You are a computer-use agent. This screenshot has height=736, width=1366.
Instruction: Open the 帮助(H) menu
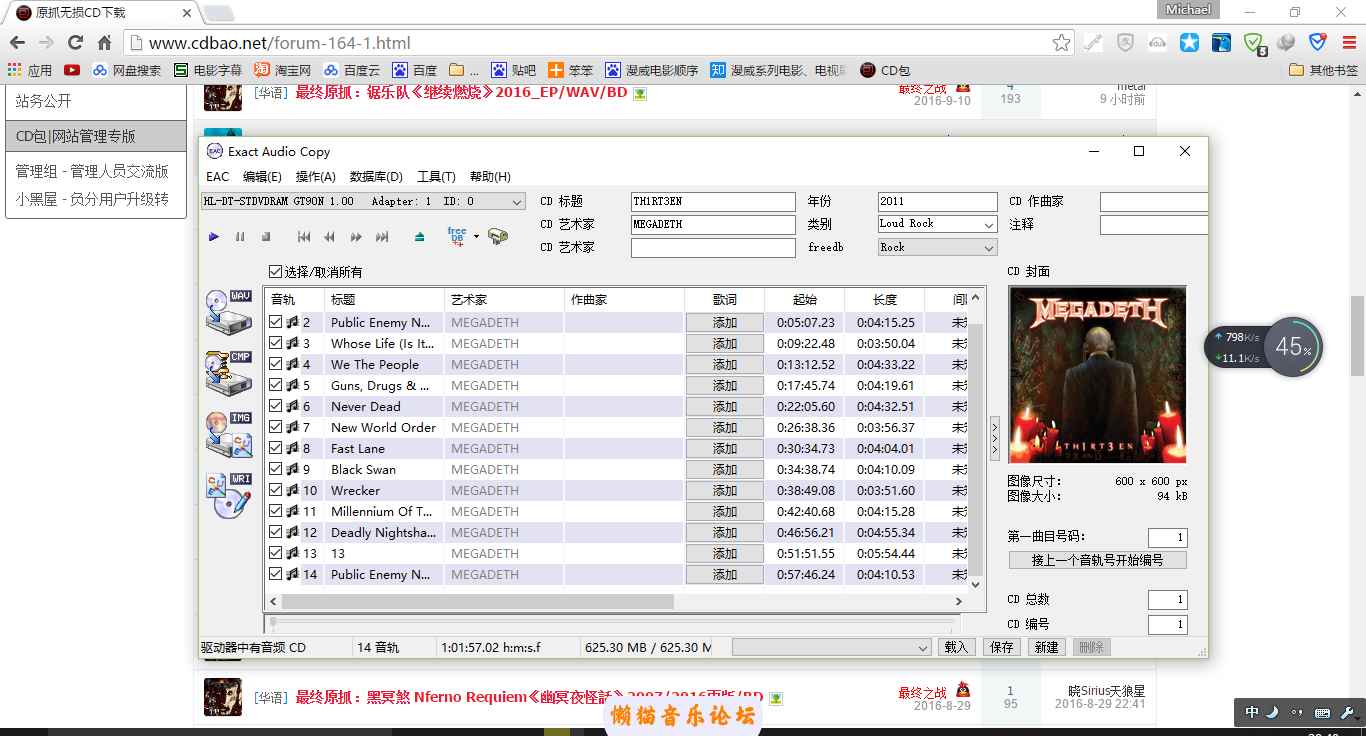[490, 176]
